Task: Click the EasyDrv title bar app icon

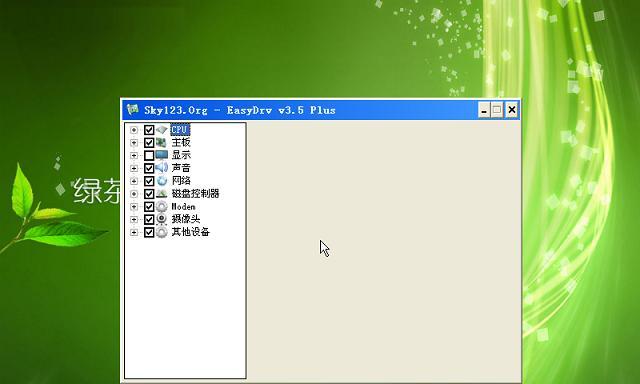Action: (x=133, y=109)
